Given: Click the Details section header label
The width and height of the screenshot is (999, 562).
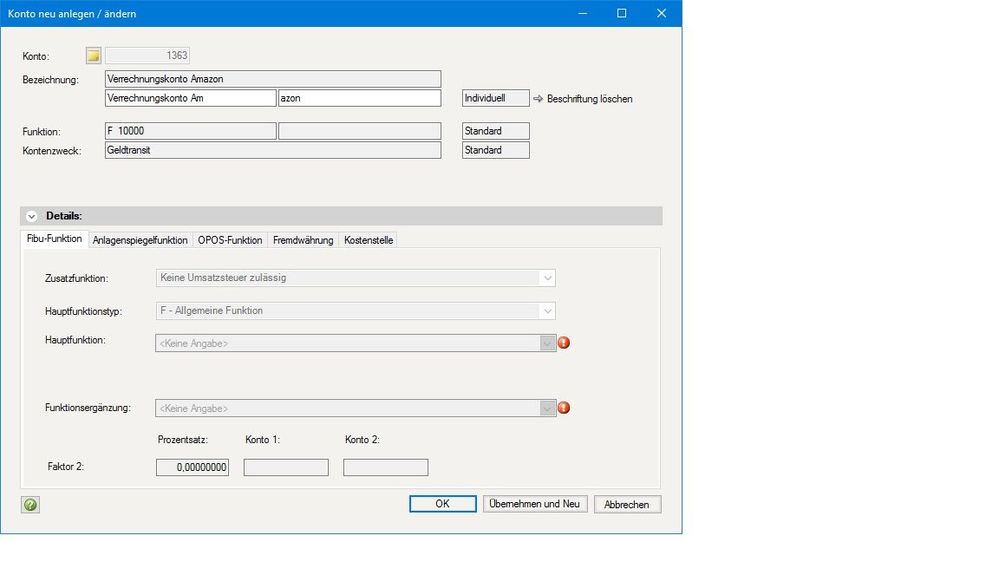Looking at the screenshot, I should [64, 216].
